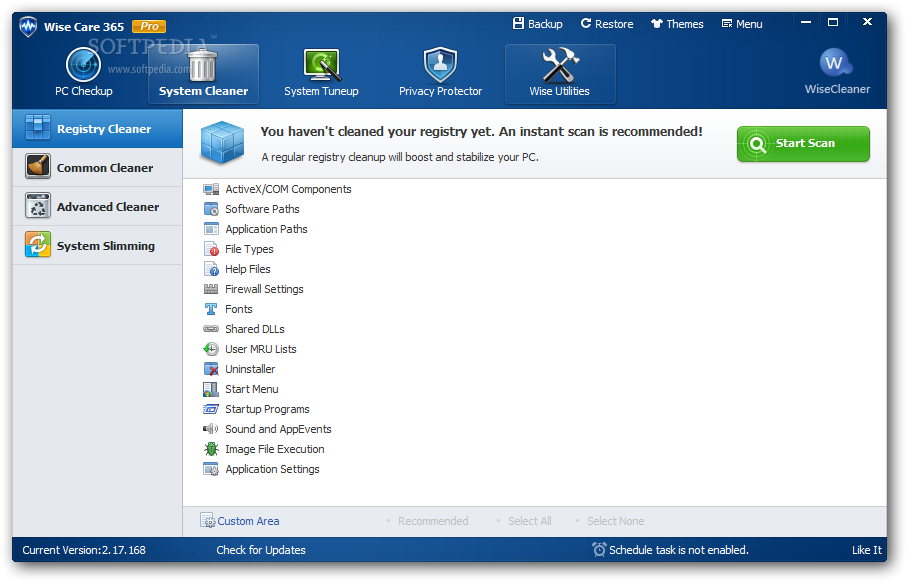Viewport: 907px width, 582px height.
Task: Switch to System Slimming tab
Action: tap(98, 245)
